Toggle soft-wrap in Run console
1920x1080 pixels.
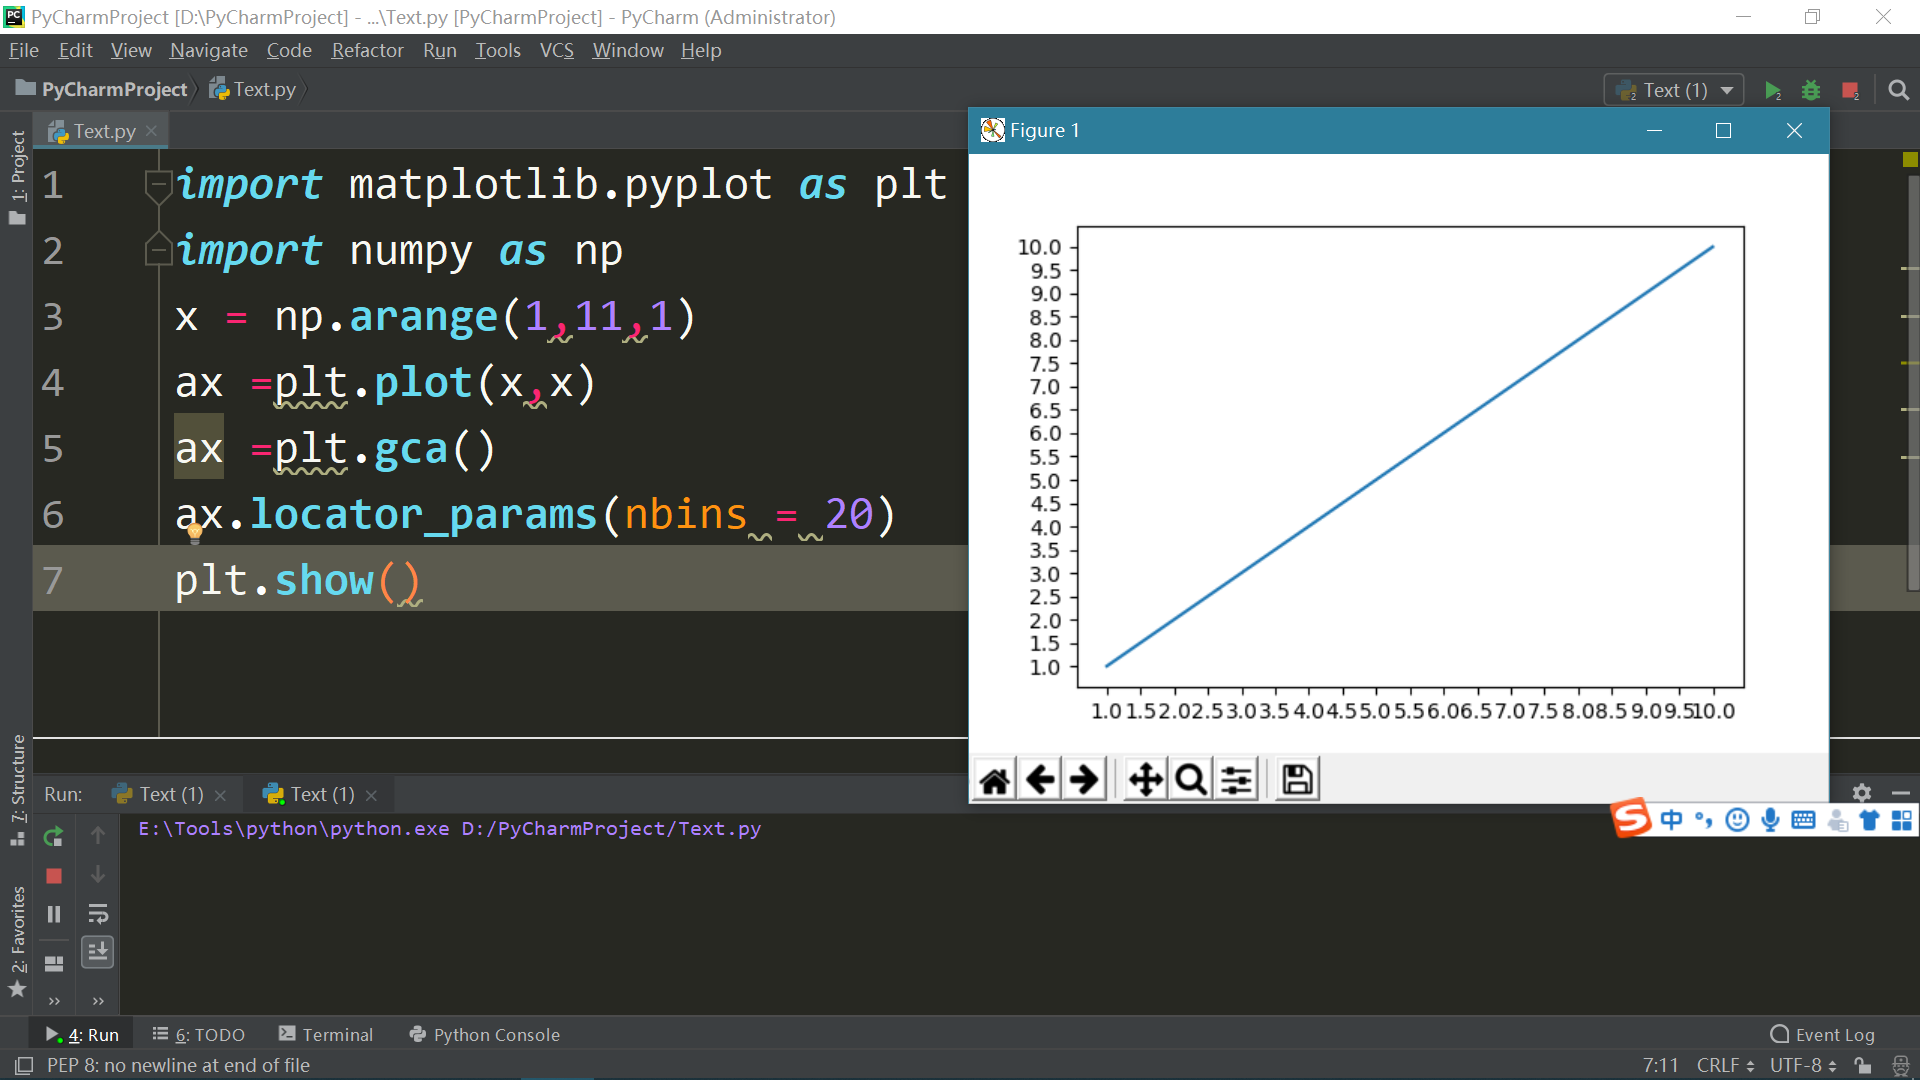pos(98,914)
